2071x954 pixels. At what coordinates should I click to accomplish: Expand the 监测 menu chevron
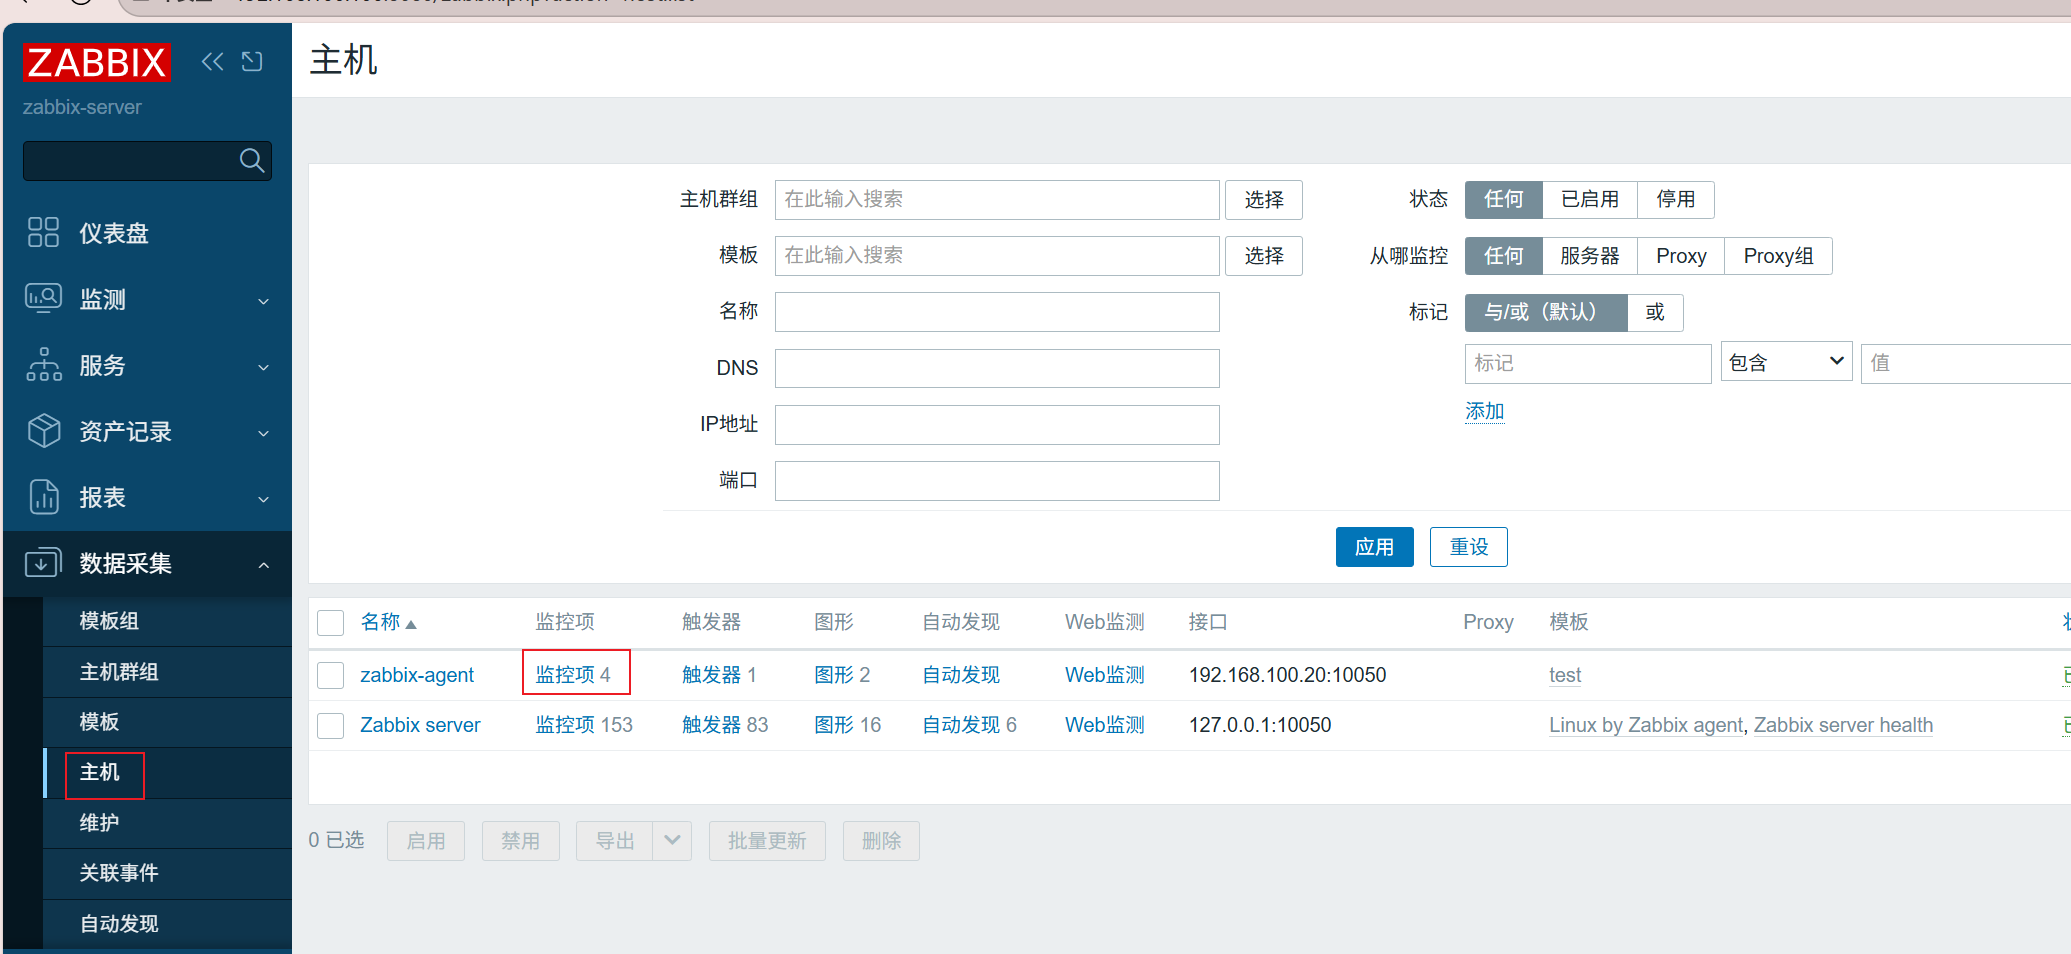coord(264,300)
